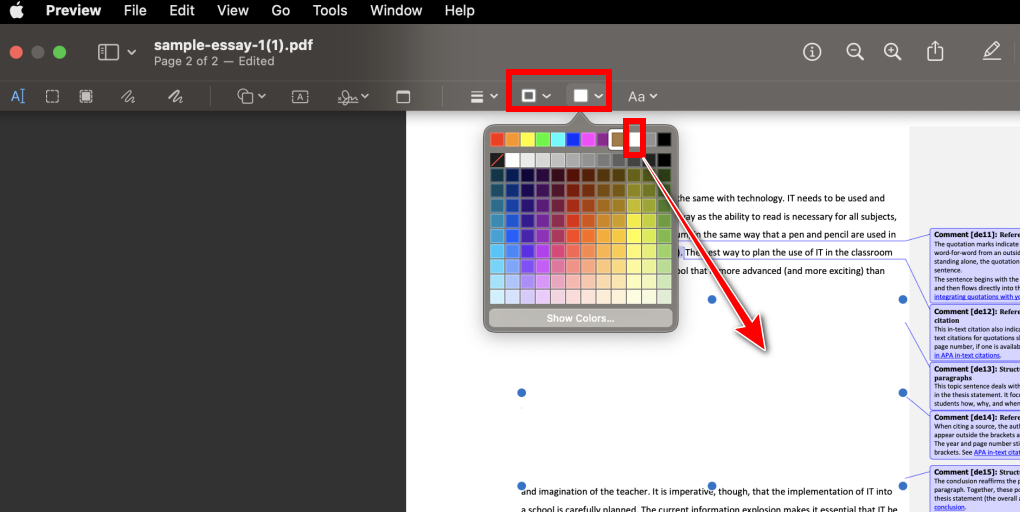The image size is (1020, 512).
Task: Zoom out of the document
Action: [855, 51]
